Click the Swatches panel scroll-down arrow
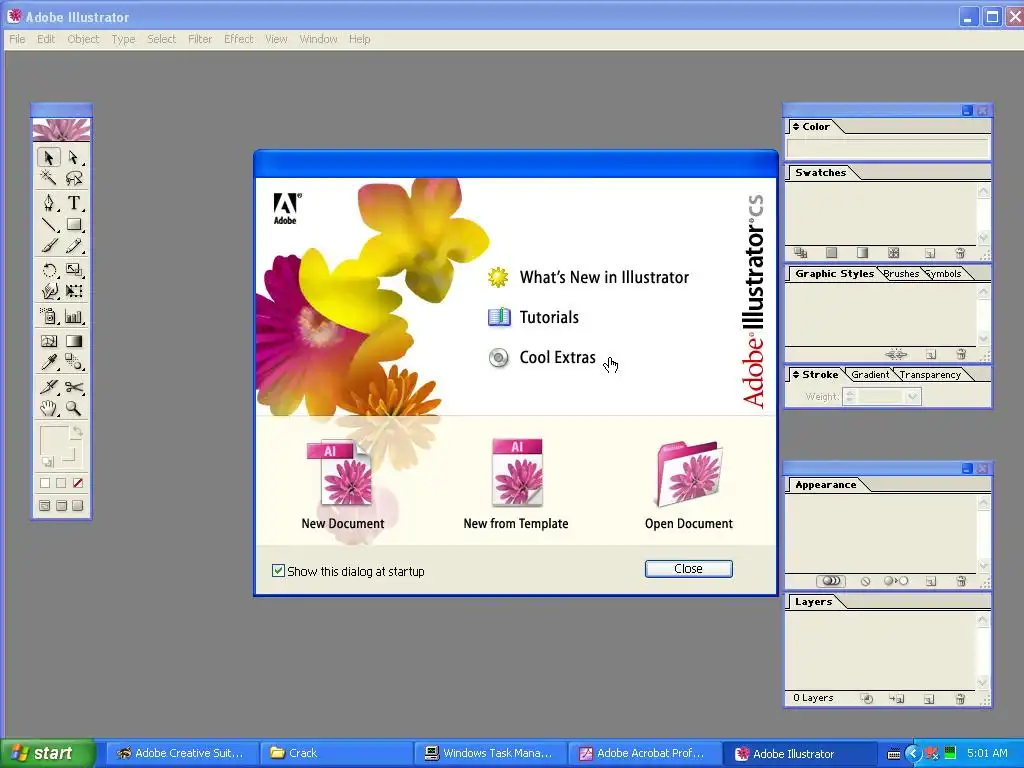The height and width of the screenshot is (768, 1024). click(984, 238)
